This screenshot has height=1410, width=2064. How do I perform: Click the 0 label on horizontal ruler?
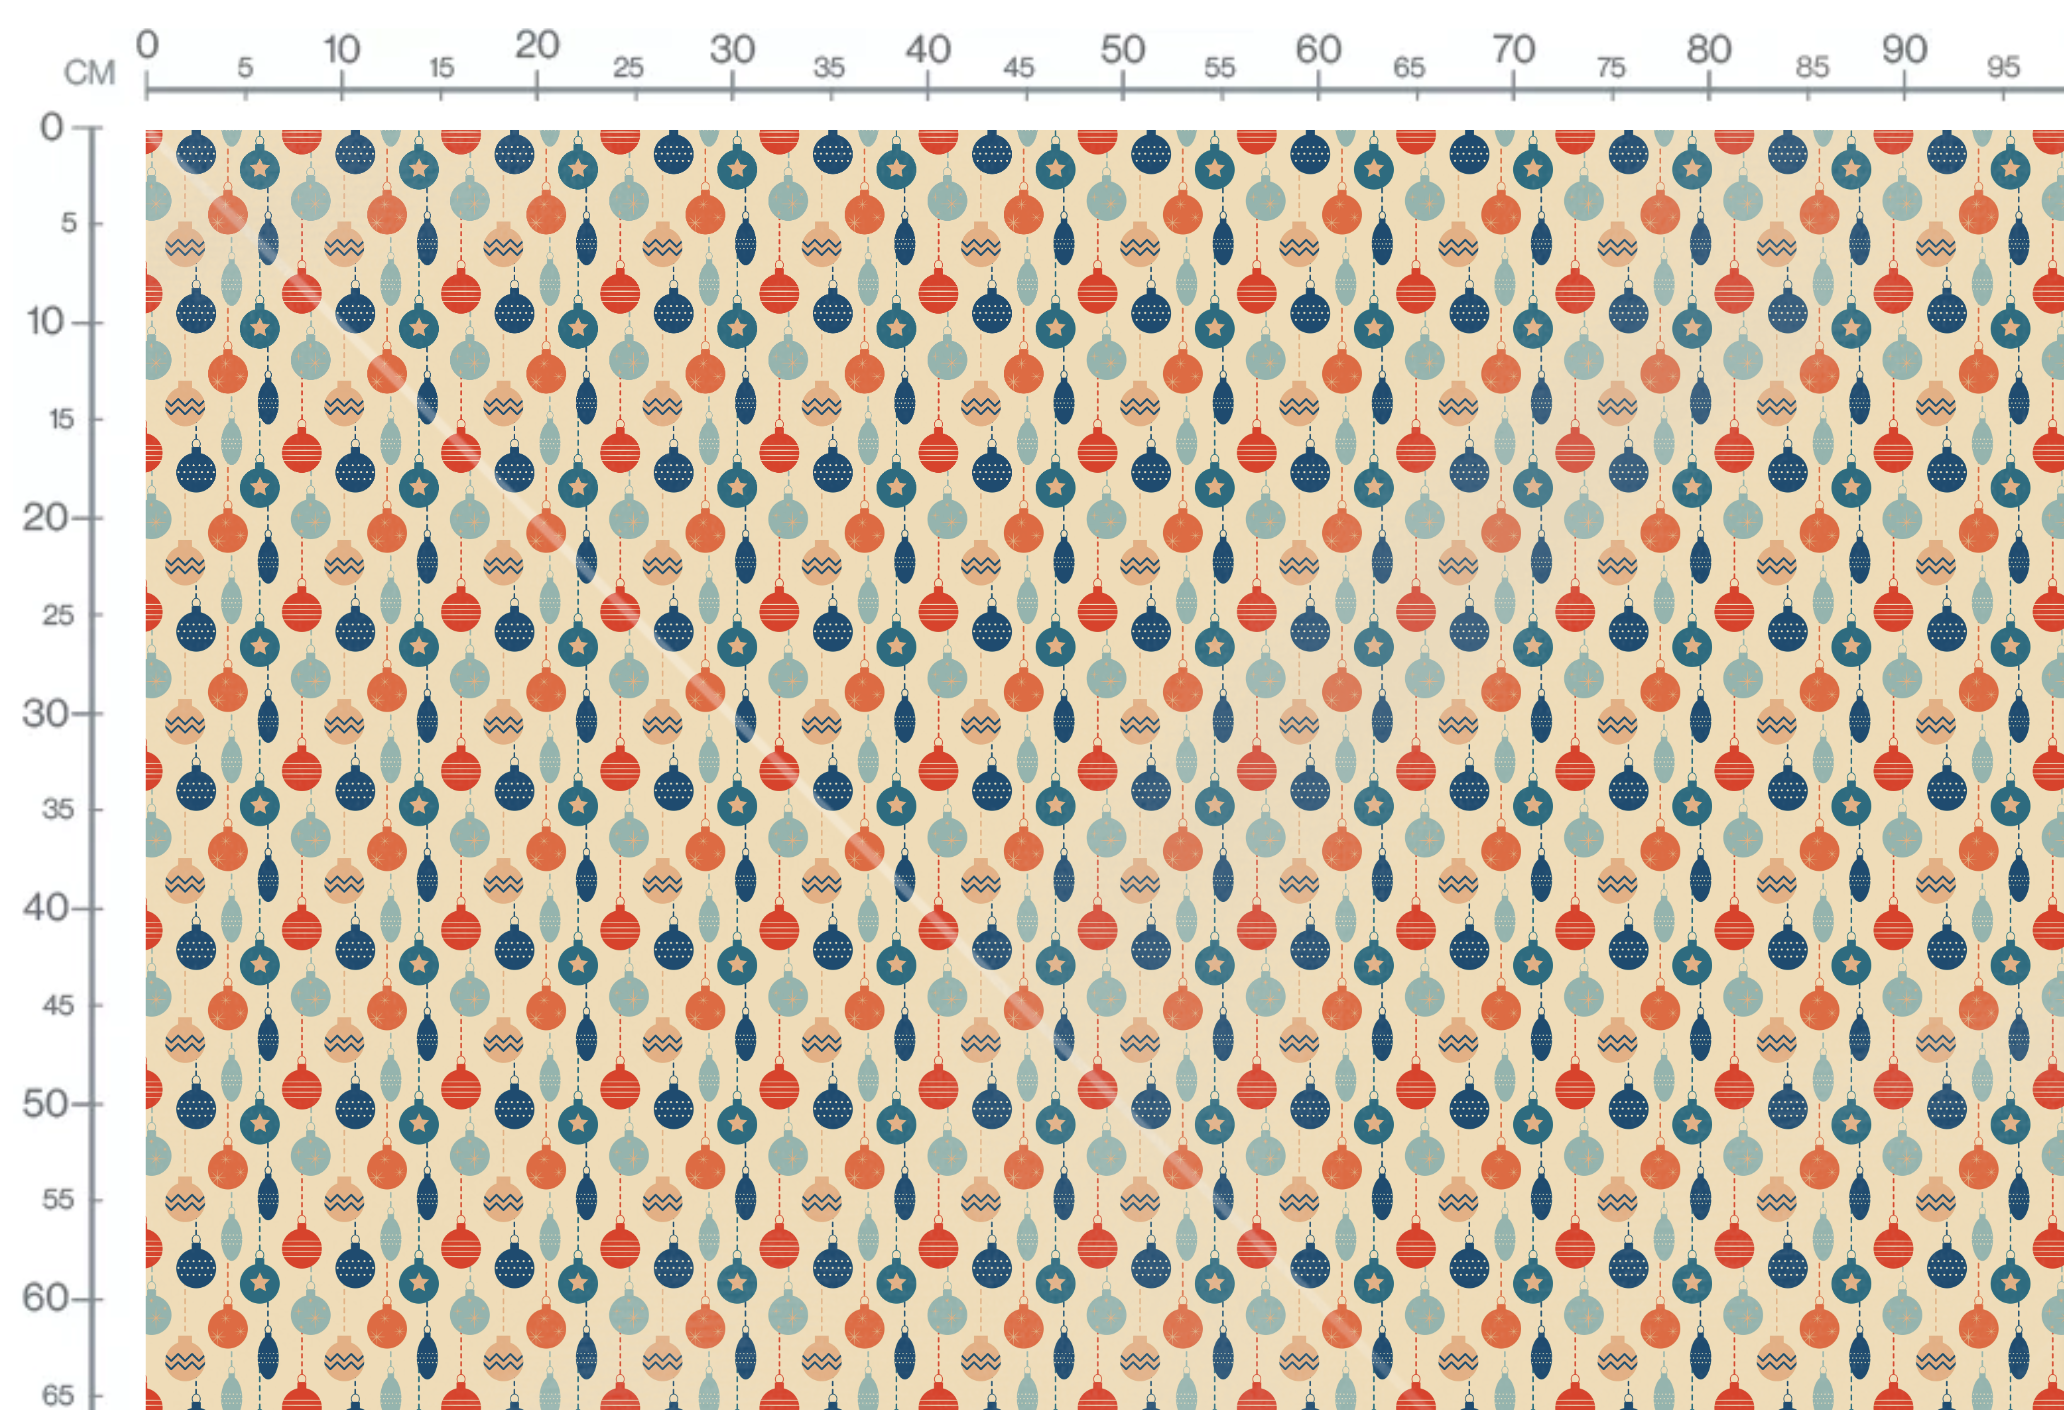147,45
